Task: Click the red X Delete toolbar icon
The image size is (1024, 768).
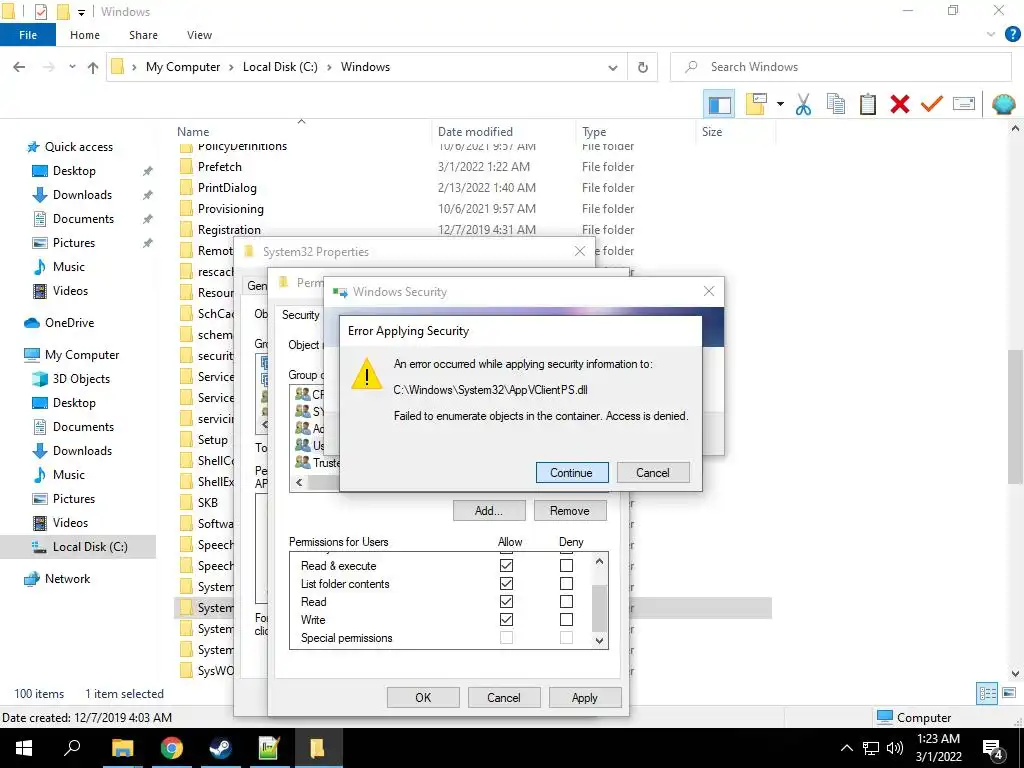Action: pos(900,104)
